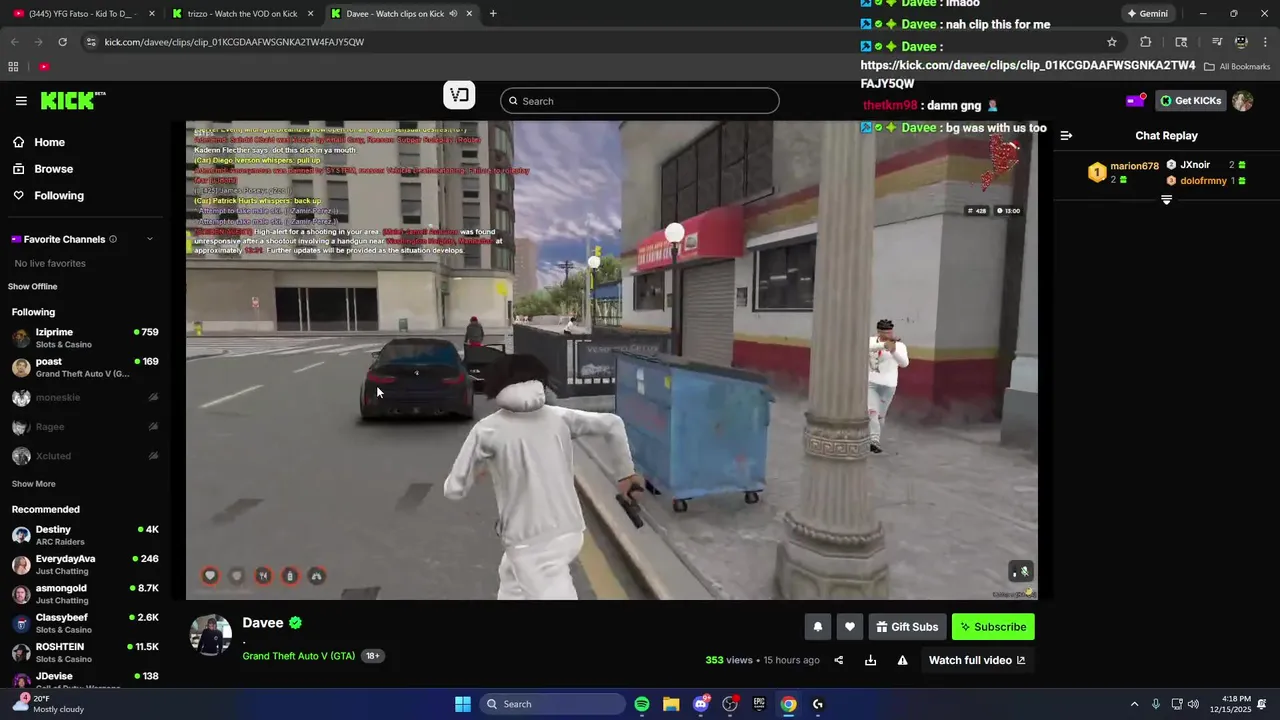Open poast channel from Following
The image size is (1280, 720).
tap(85, 367)
